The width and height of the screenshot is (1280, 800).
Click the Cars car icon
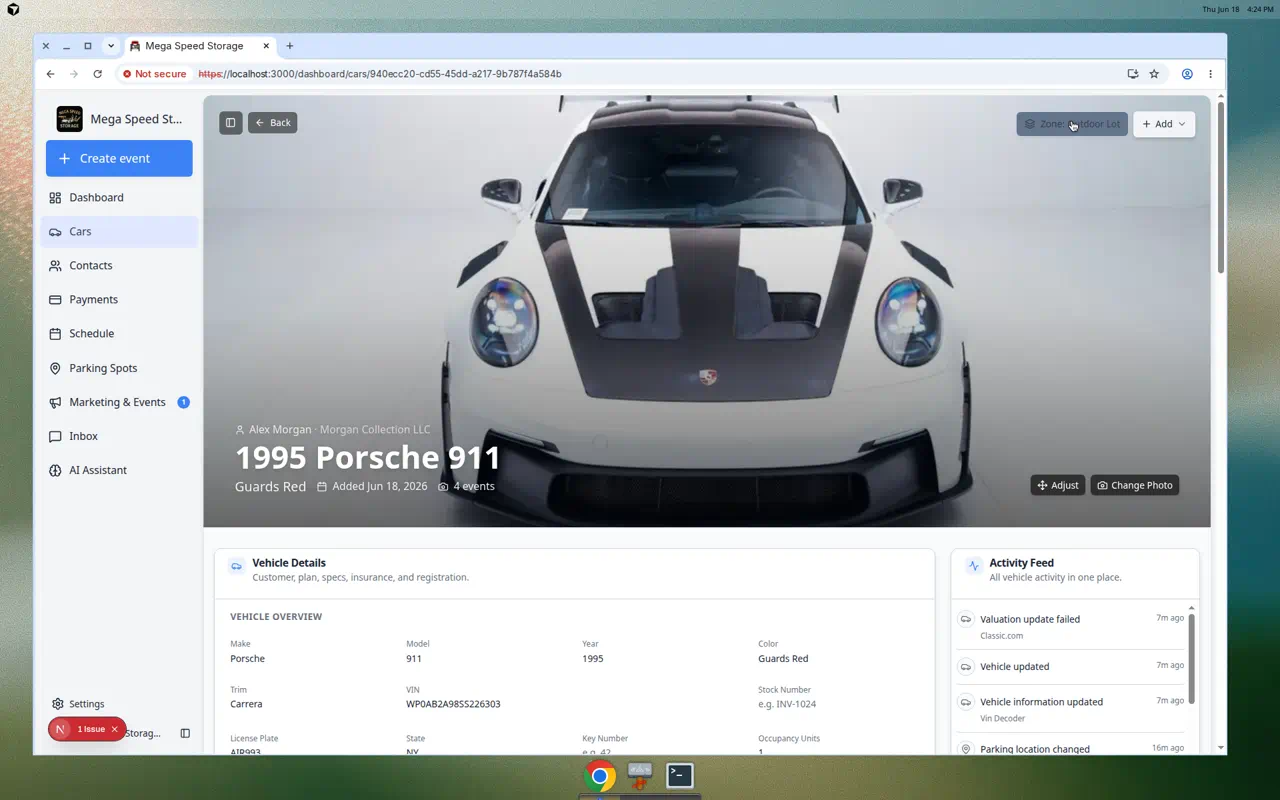click(55, 231)
